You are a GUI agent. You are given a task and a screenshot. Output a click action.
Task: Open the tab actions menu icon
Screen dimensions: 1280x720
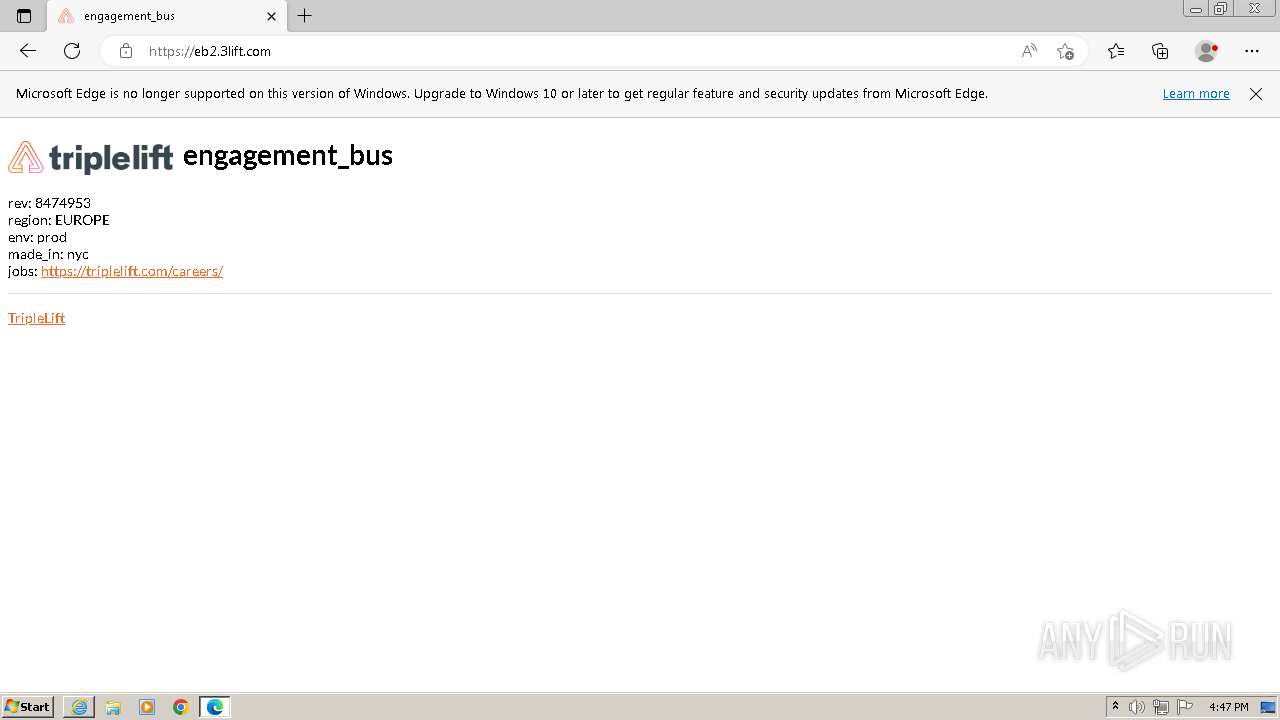coord(24,16)
